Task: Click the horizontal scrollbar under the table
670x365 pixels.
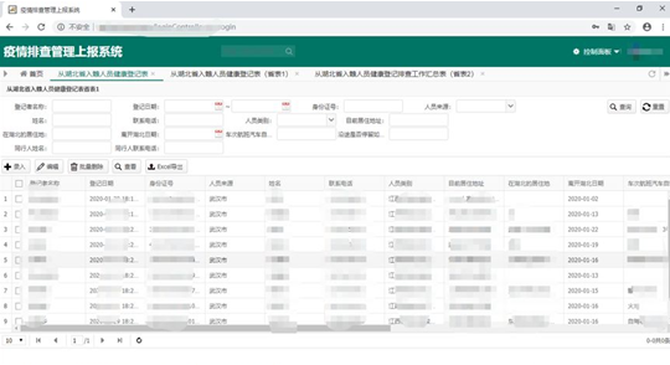Action: pos(205,328)
